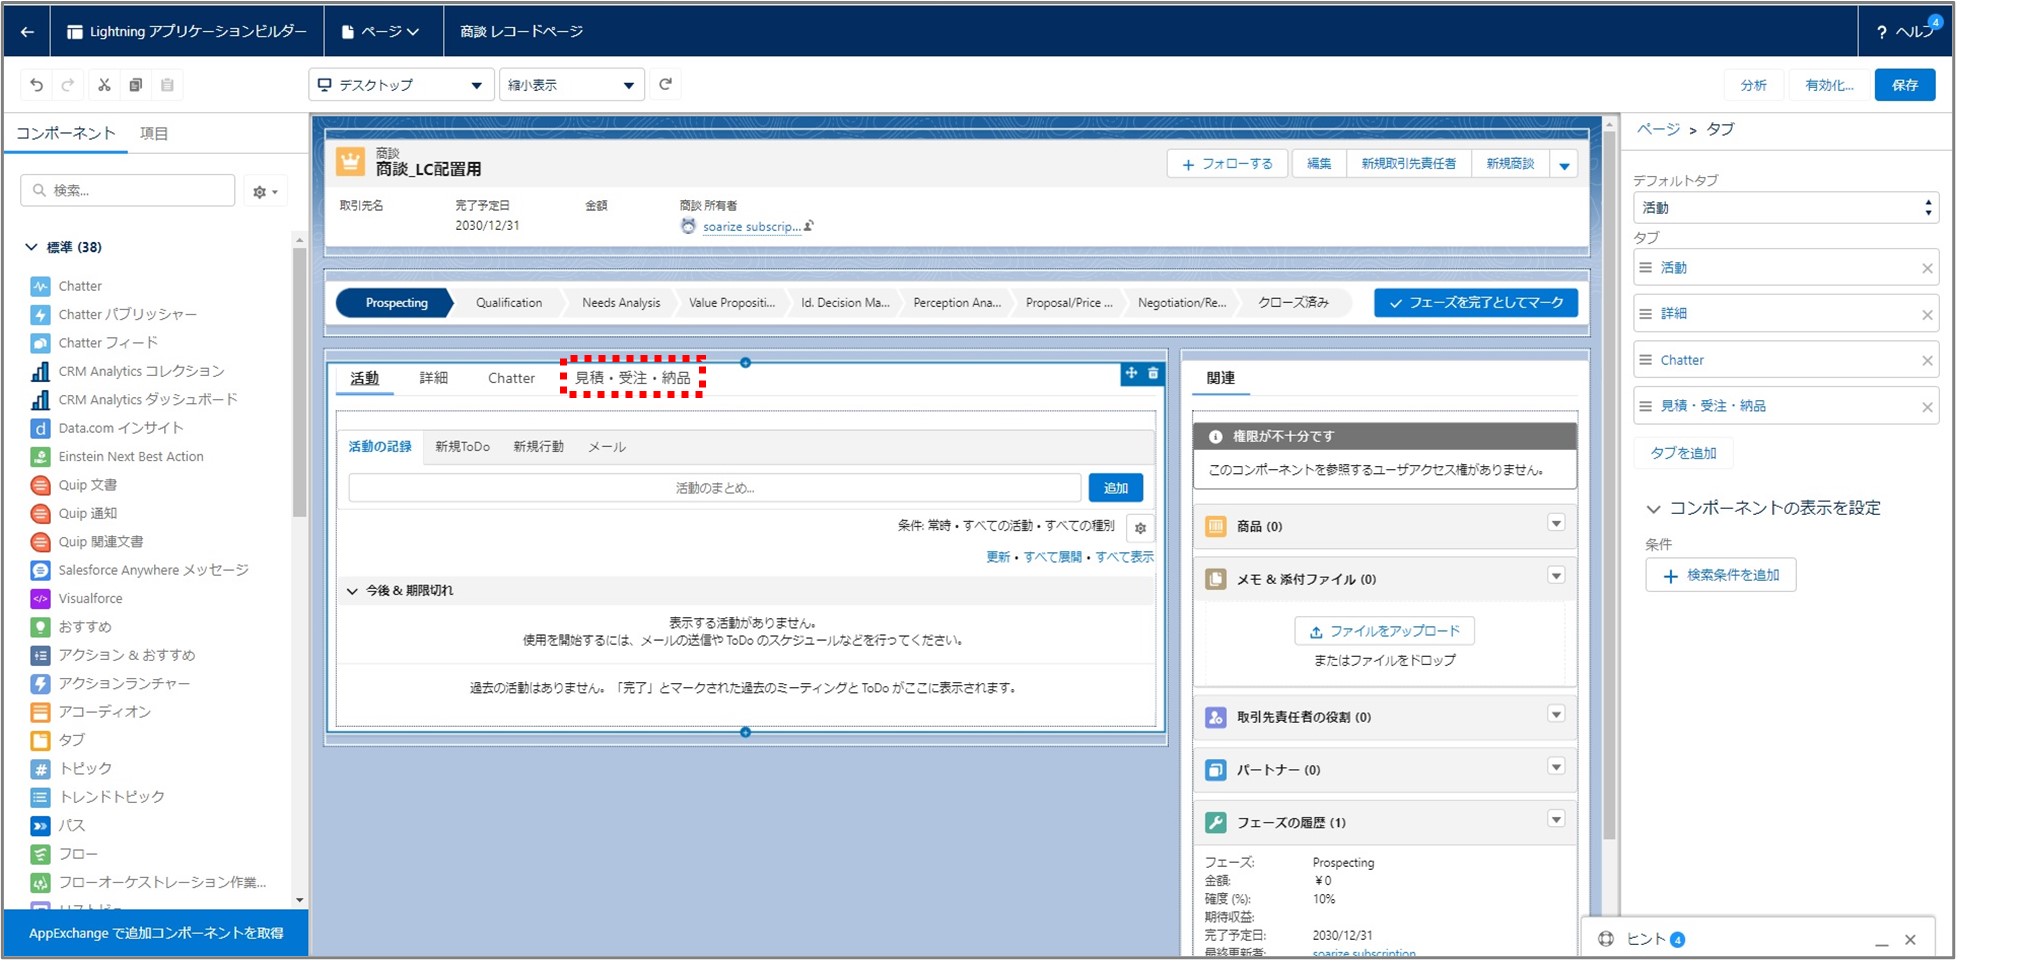Viewport: 2027px width, 966px height.
Task: Click the delete trash icon on tabs component
Action: pyautogui.click(x=1153, y=373)
